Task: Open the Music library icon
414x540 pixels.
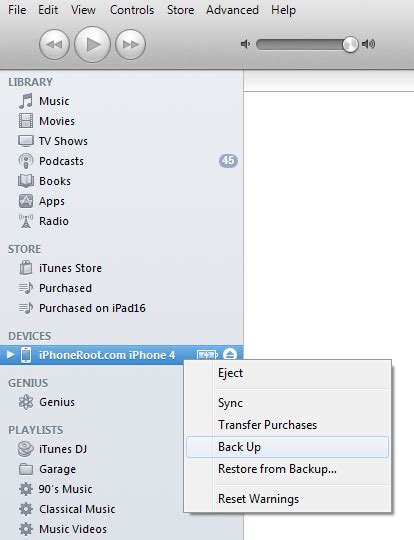Action: click(x=26, y=101)
